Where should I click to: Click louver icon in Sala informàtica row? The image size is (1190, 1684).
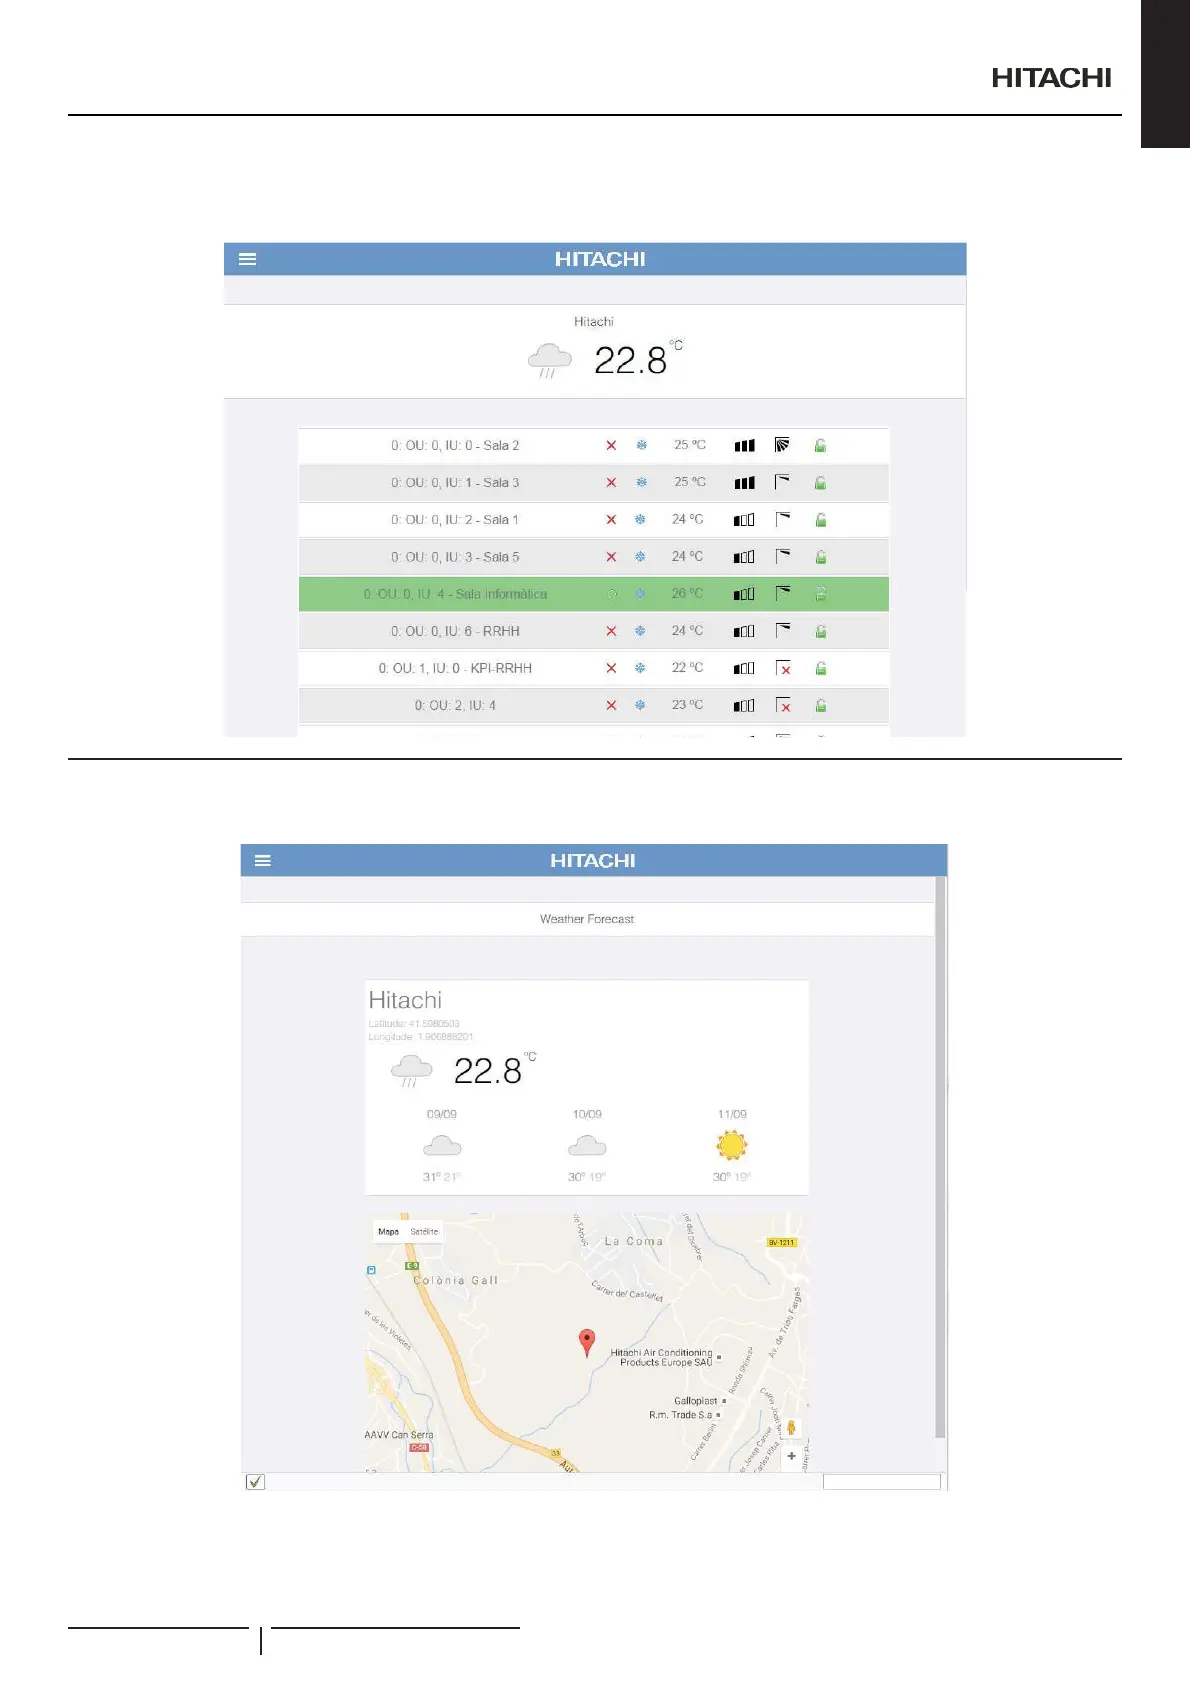click(783, 593)
